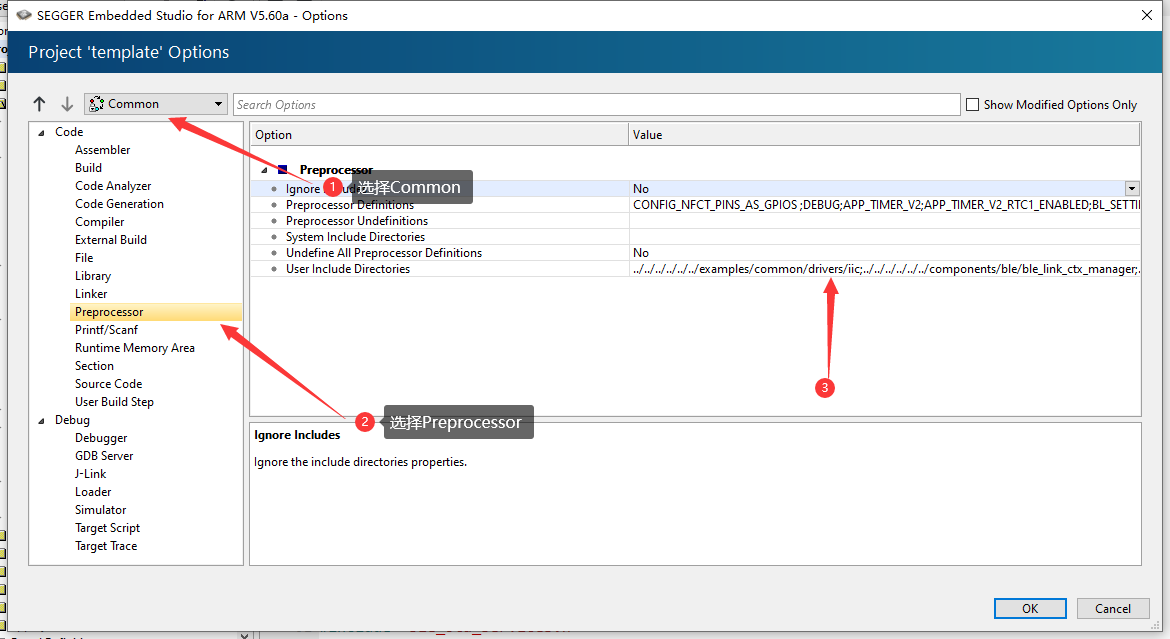This screenshot has width=1170, height=639.
Task: Select Assembler in the options tree
Action: coord(102,150)
